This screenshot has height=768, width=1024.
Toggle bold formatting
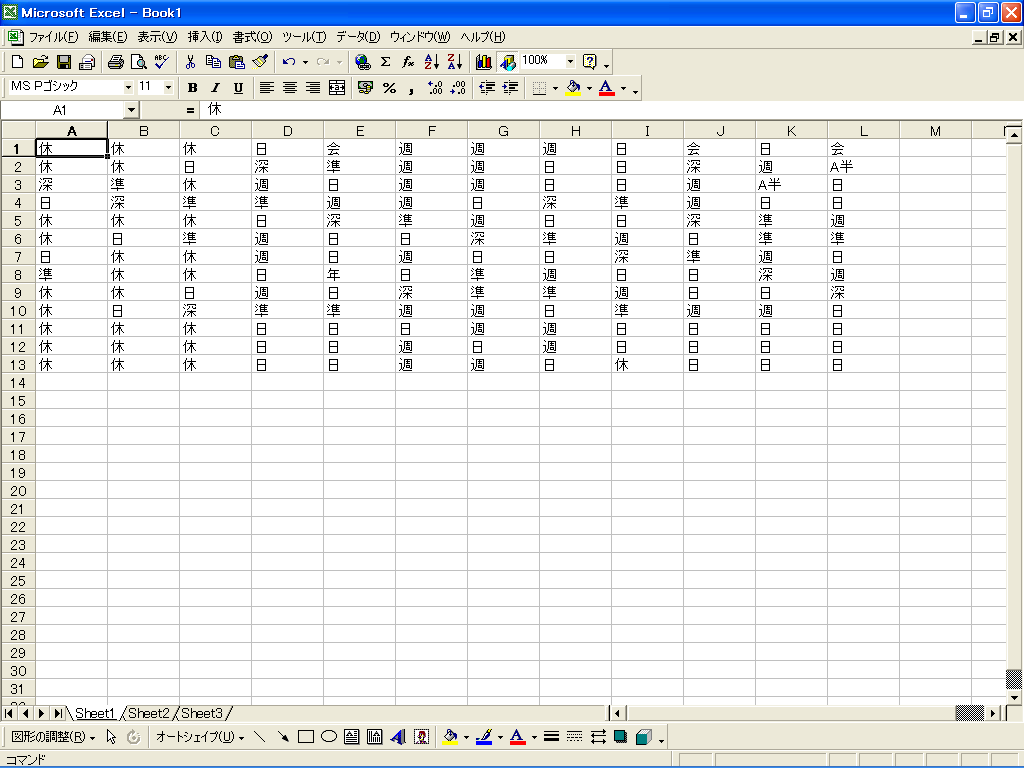tap(192, 88)
